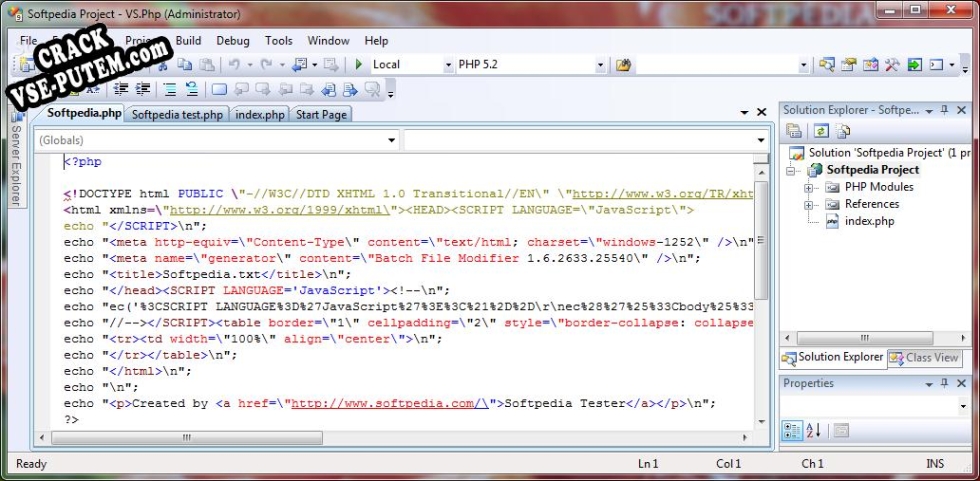Image resolution: width=980 pixels, height=481 pixels.
Task: Collapse the Softpedia Project tree node
Action: click(x=791, y=171)
